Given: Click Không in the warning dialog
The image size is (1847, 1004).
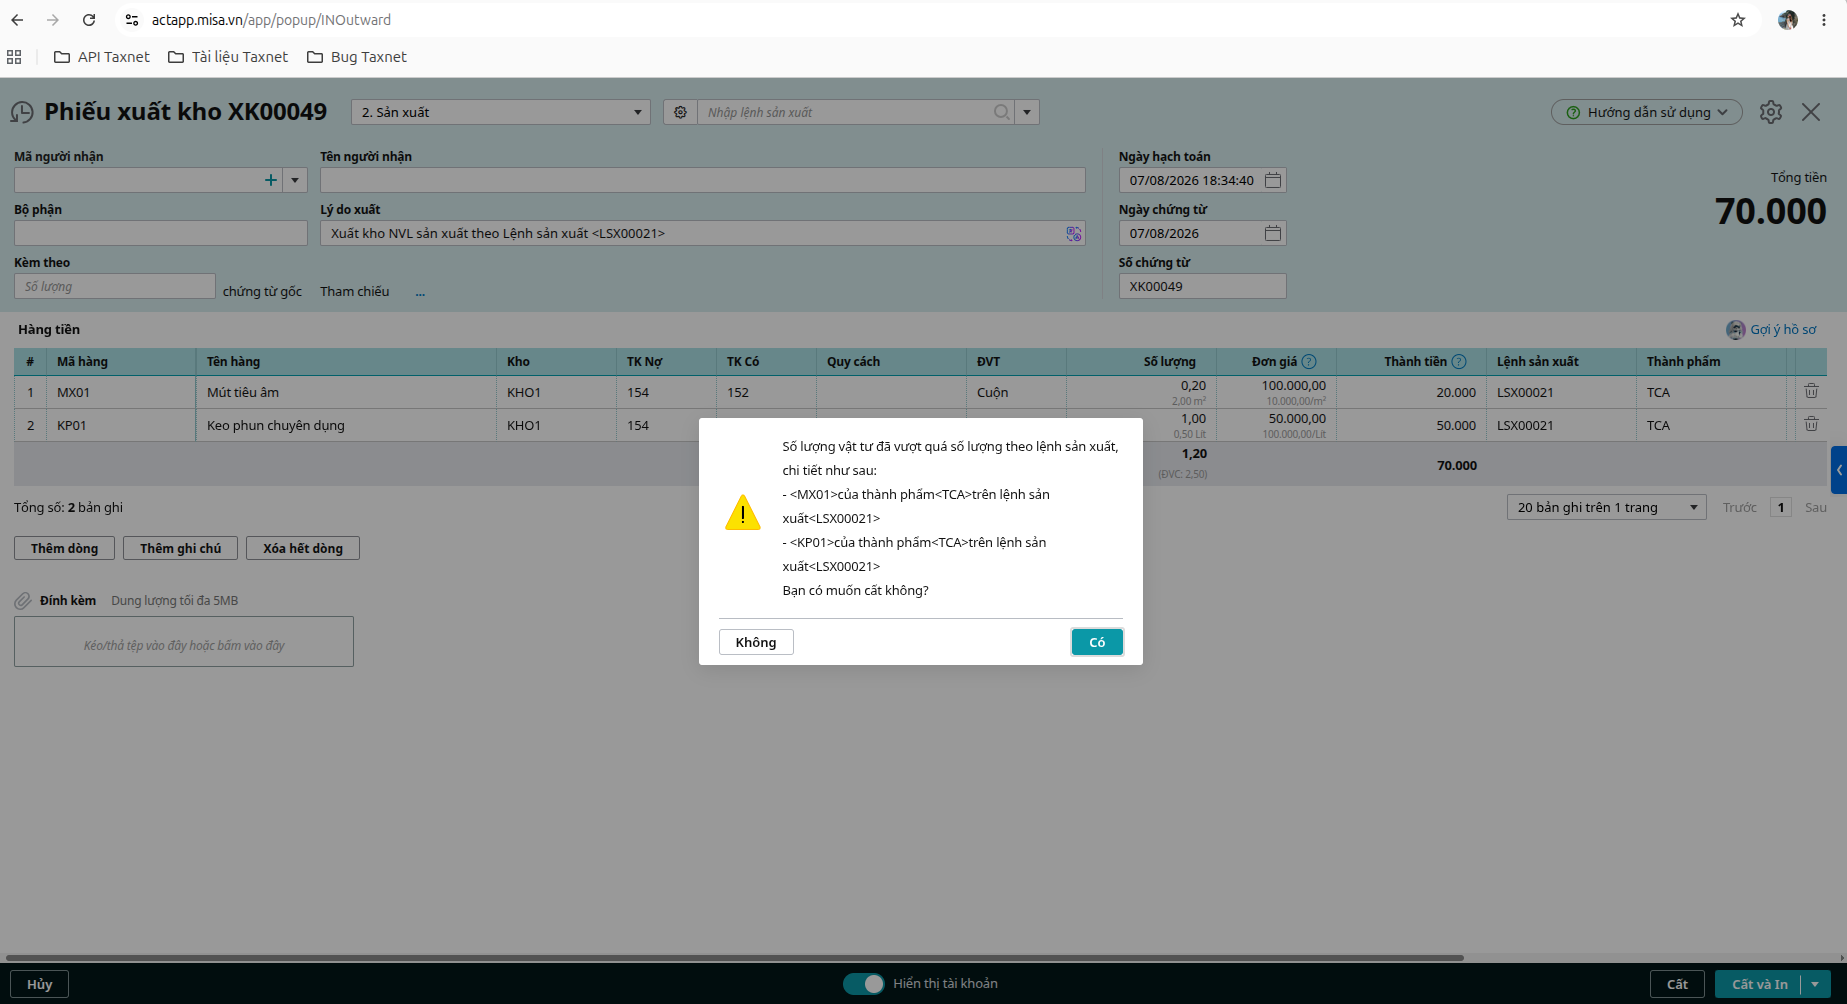Looking at the screenshot, I should (756, 642).
